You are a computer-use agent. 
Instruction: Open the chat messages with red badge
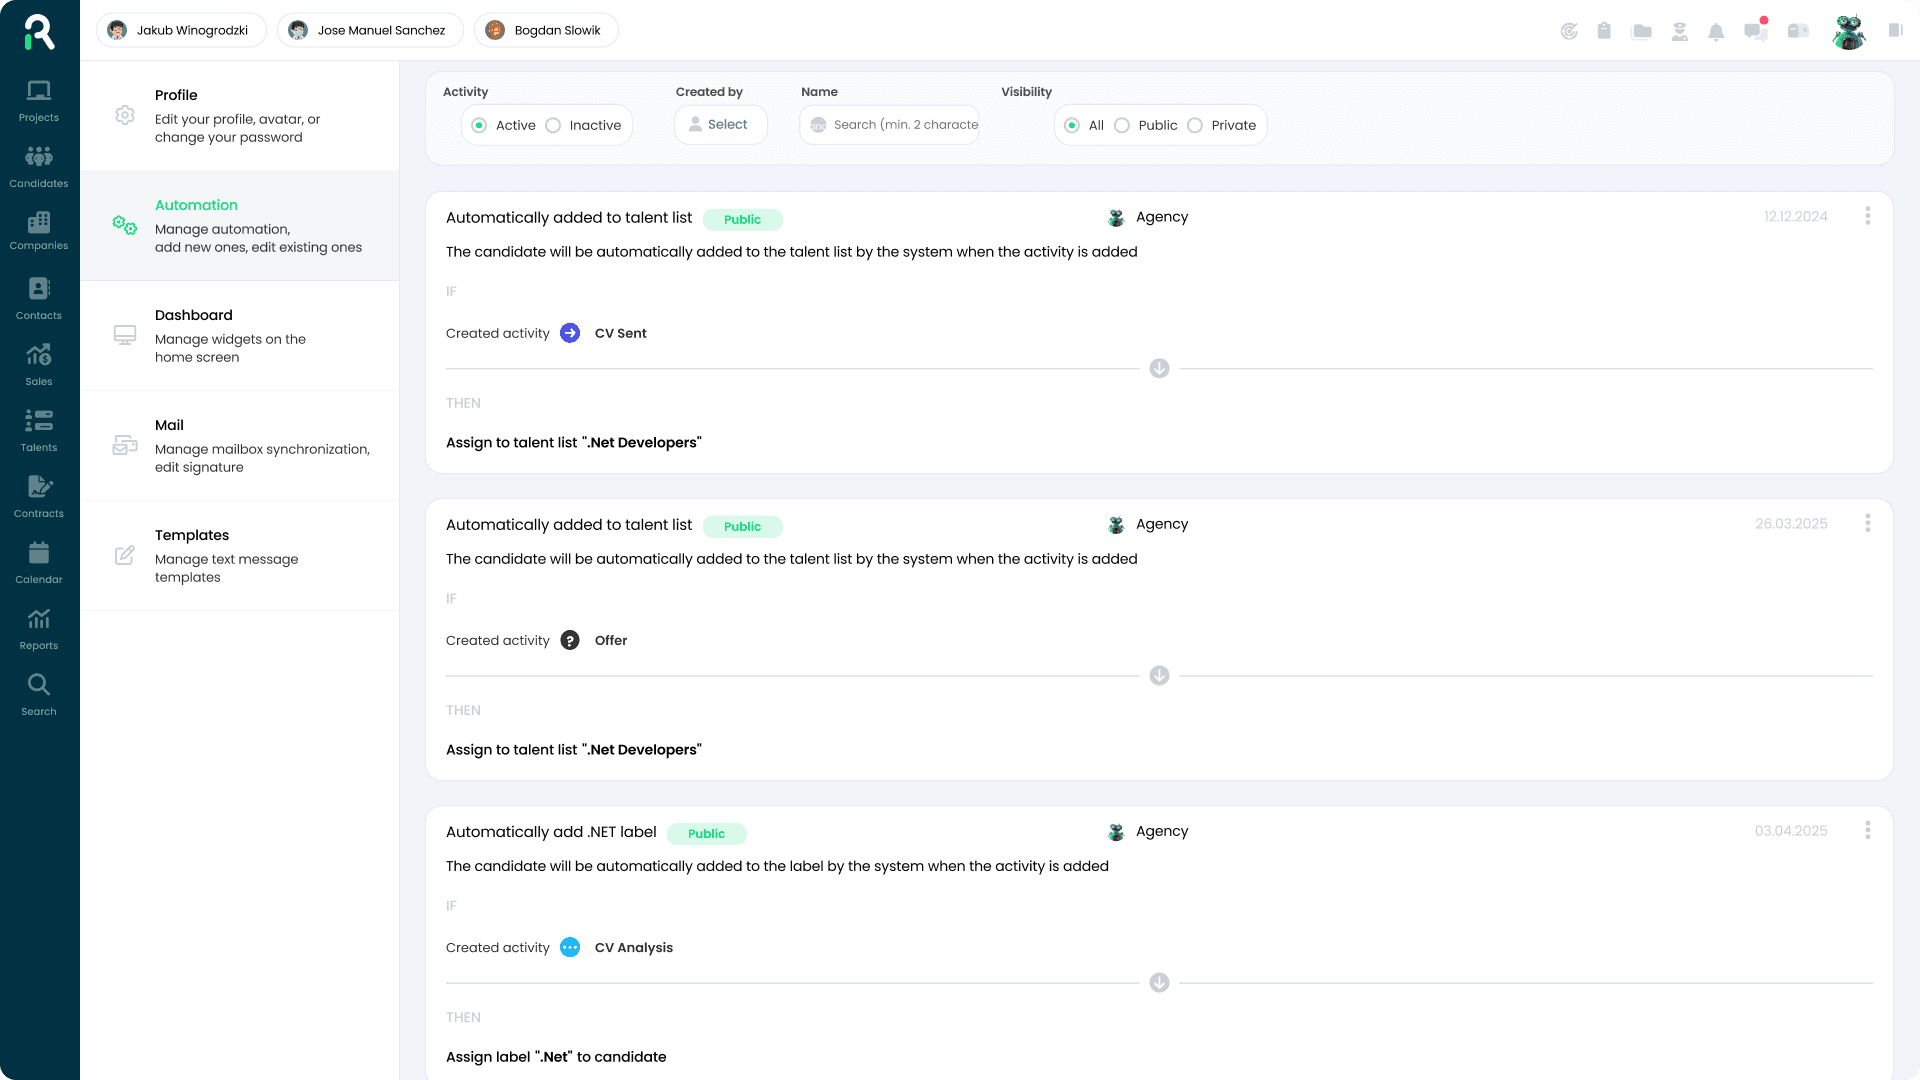point(1756,31)
